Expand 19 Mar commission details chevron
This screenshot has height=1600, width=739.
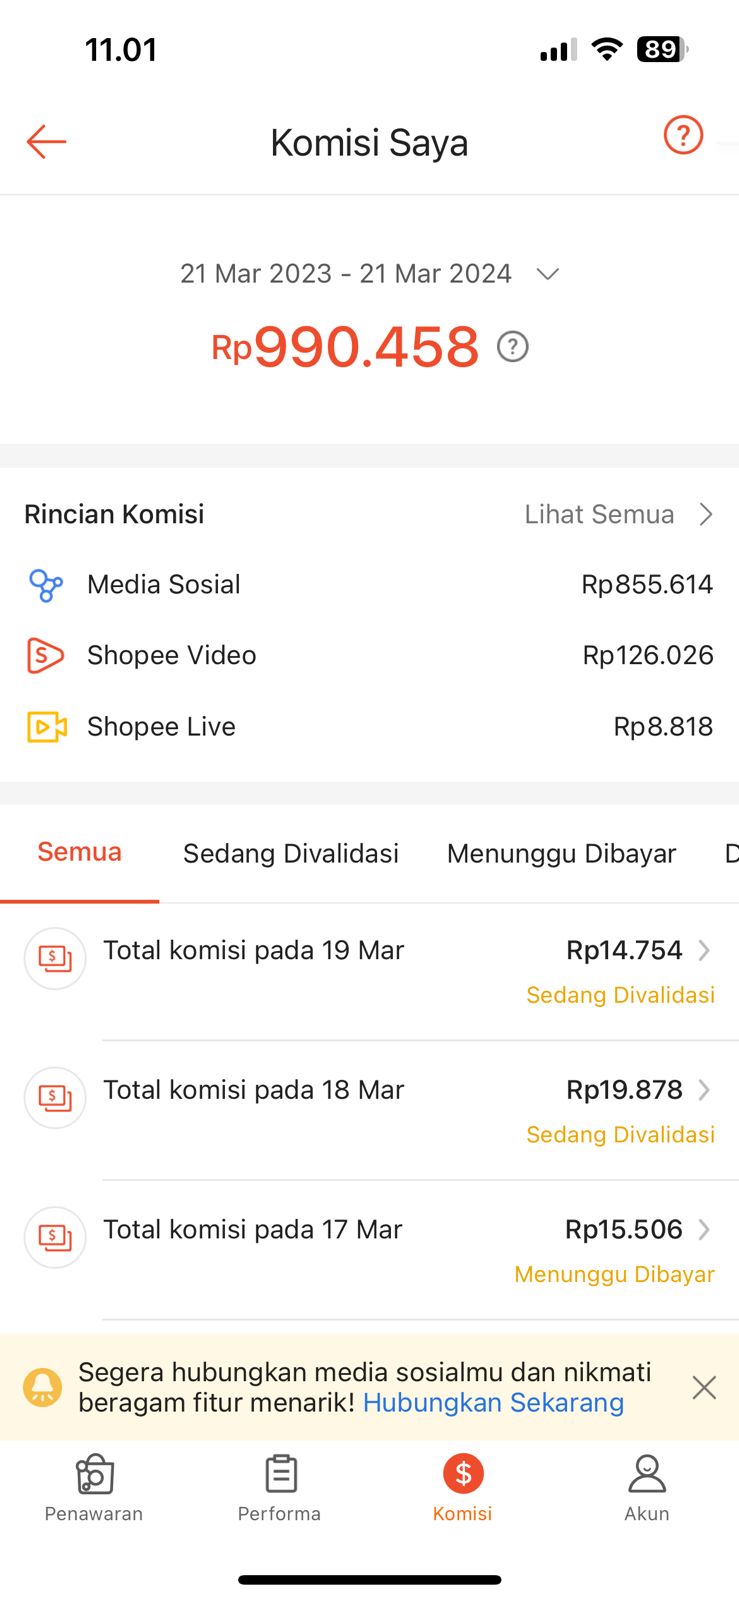[704, 950]
